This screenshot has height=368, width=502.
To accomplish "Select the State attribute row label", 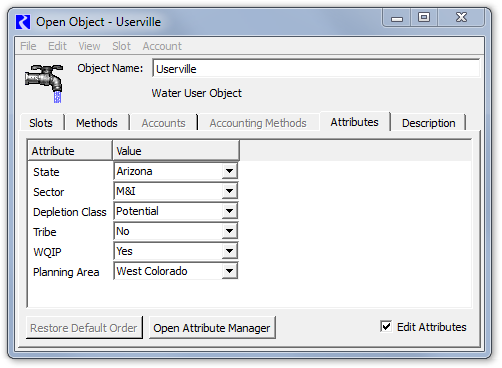I will [46, 172].
